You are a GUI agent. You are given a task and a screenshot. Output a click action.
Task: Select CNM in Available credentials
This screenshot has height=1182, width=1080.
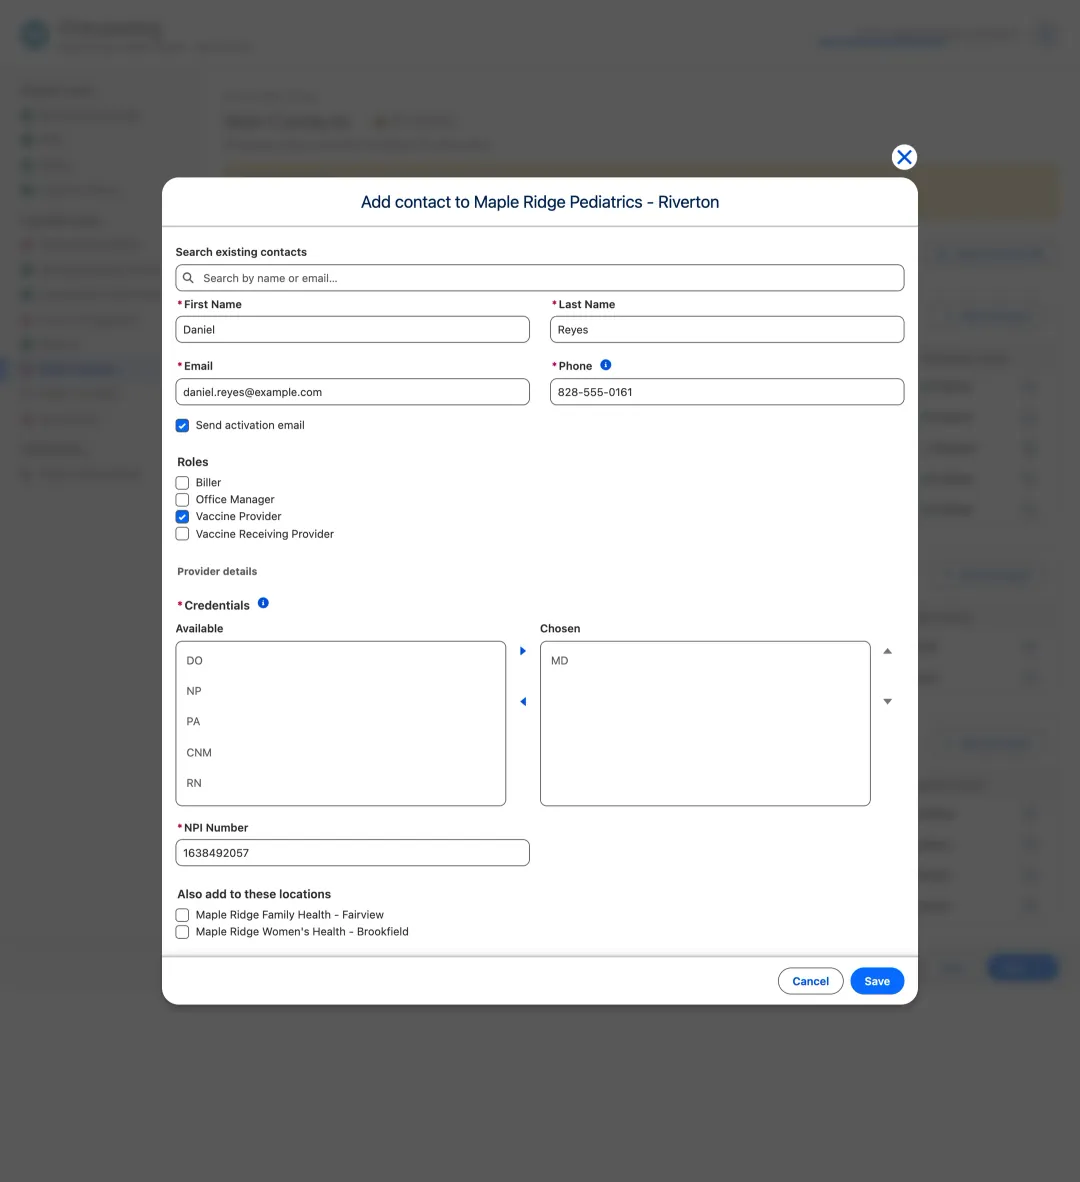pyautogui.click(x=341, y=752)
